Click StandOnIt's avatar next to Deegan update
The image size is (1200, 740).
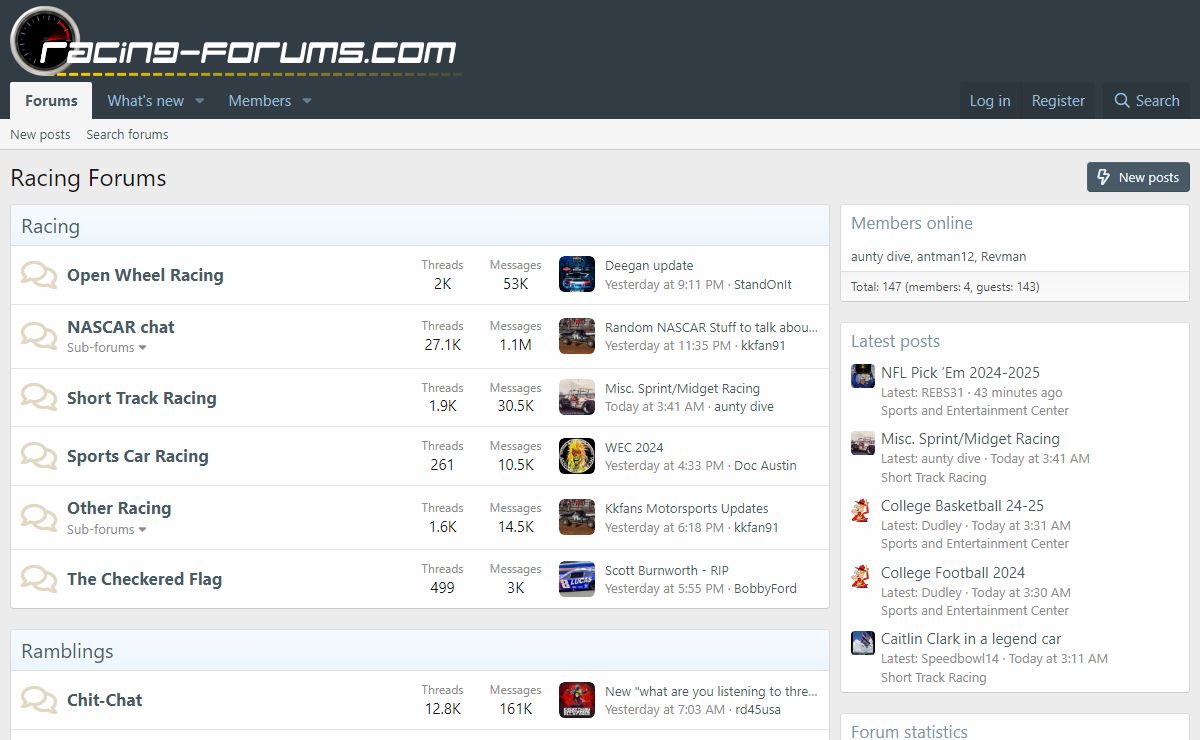click(x=577, y=274)
